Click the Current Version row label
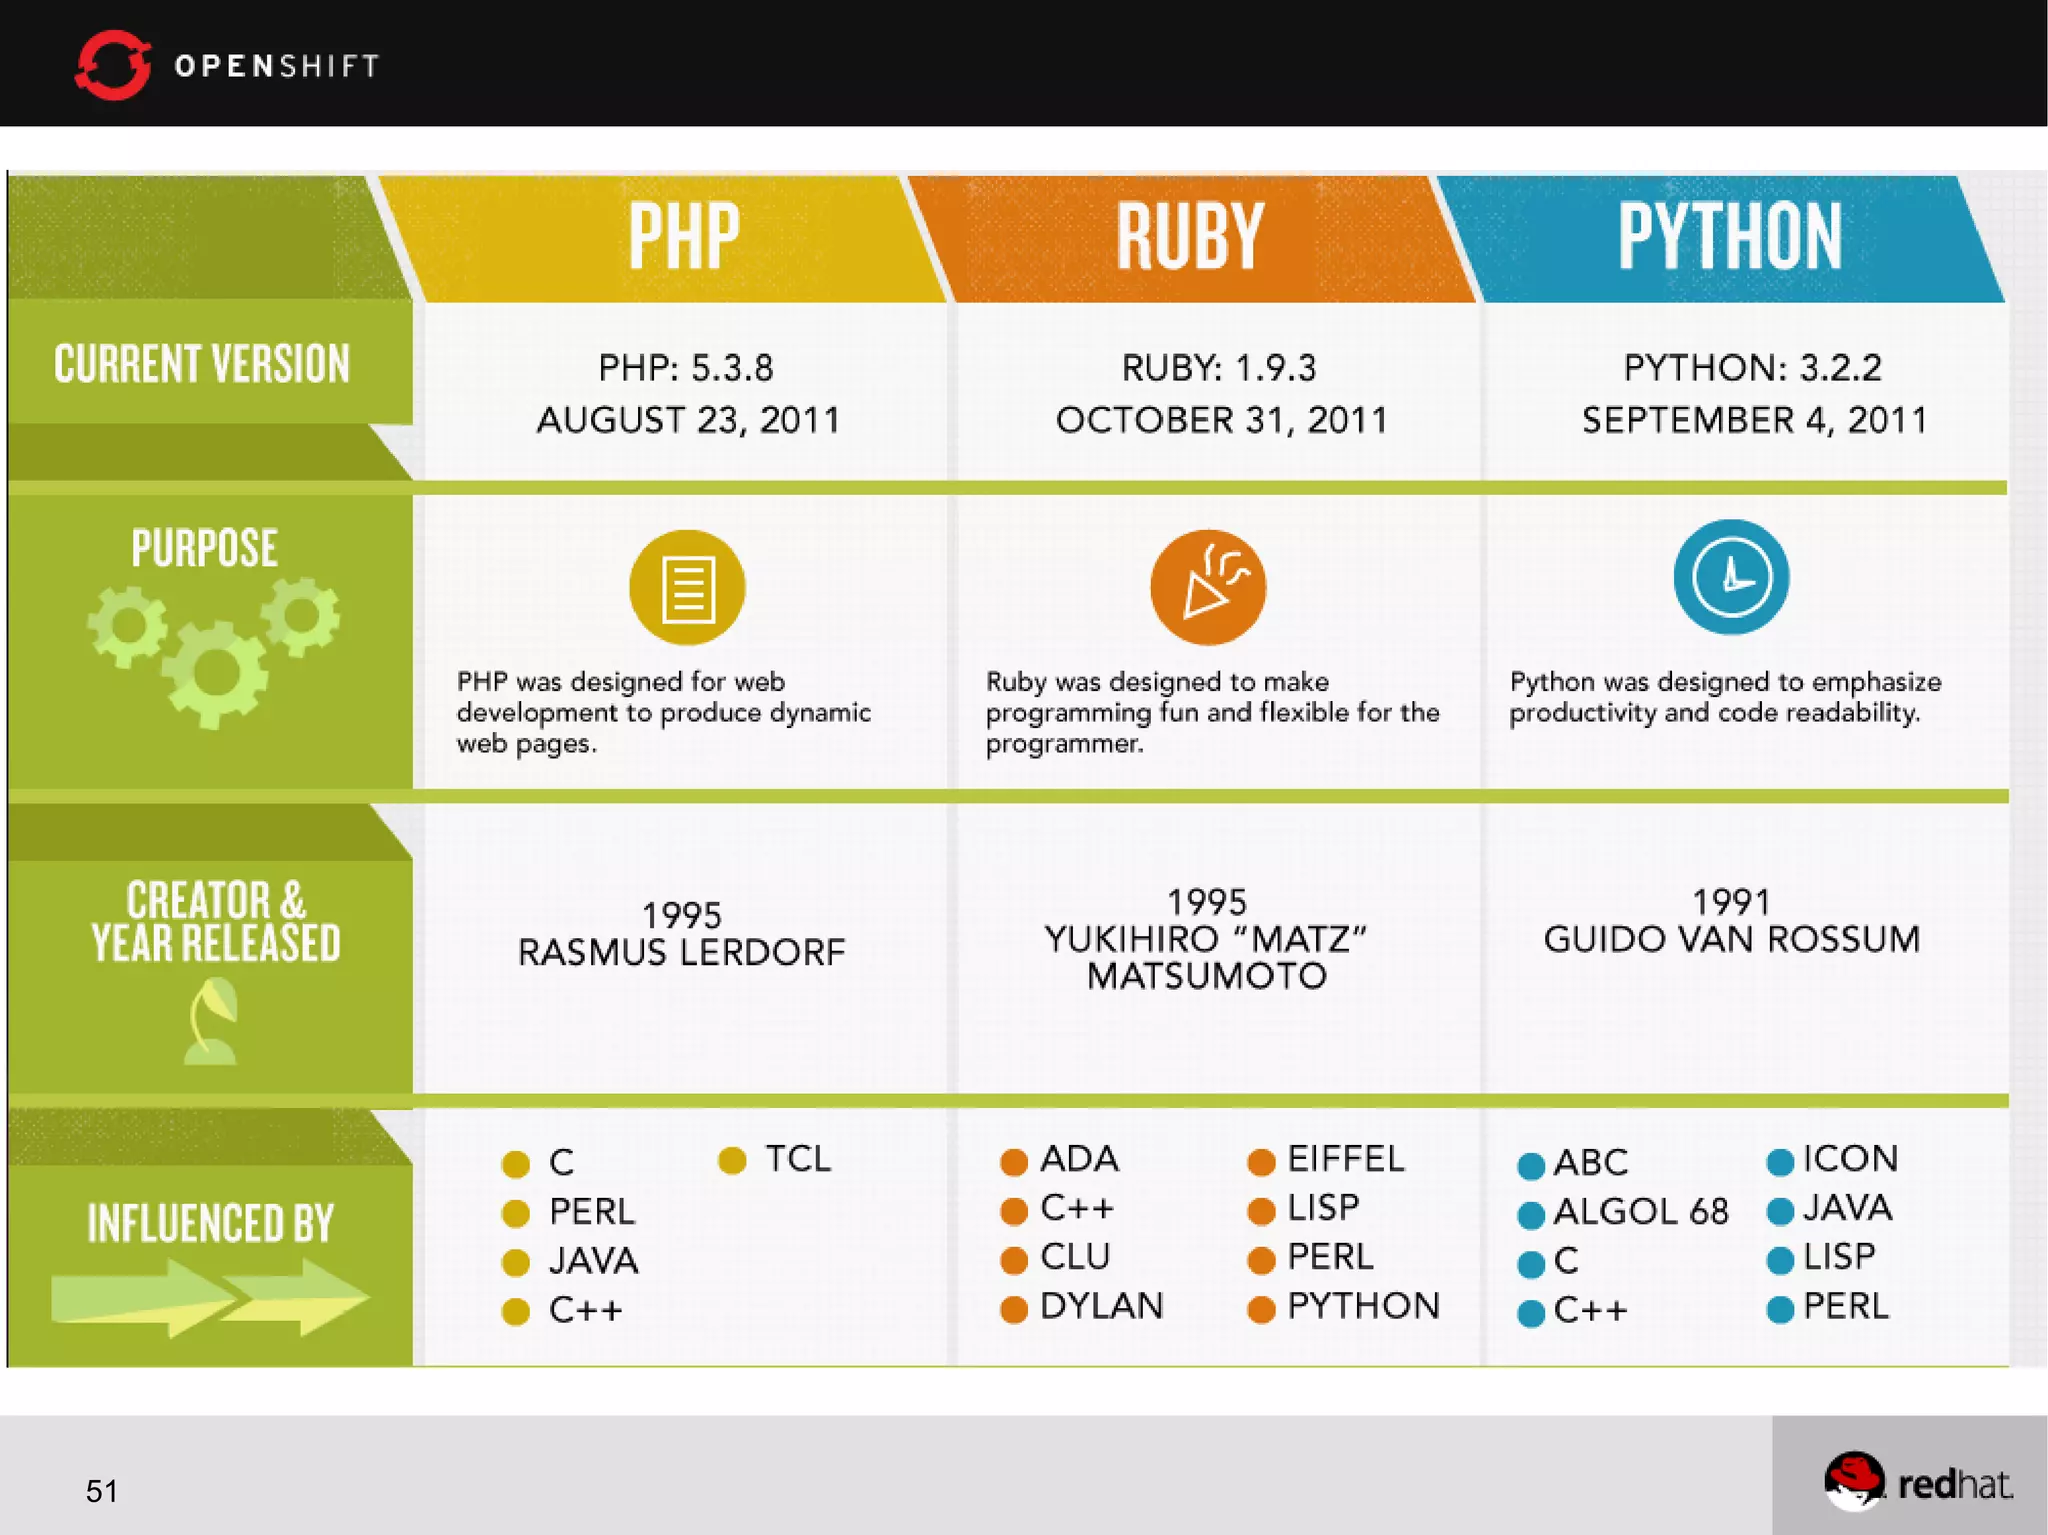Viewport: 2048px width, 1535px height. [202, 364]
